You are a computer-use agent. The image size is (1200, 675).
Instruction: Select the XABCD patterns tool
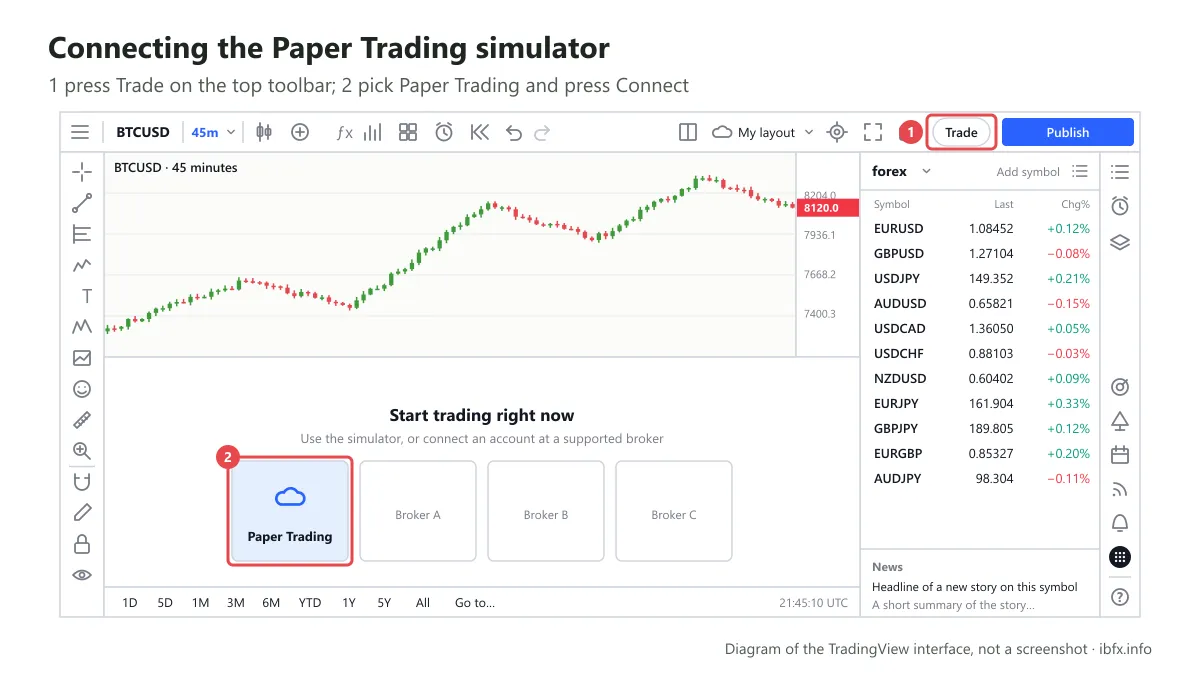[x=82, y=327]
